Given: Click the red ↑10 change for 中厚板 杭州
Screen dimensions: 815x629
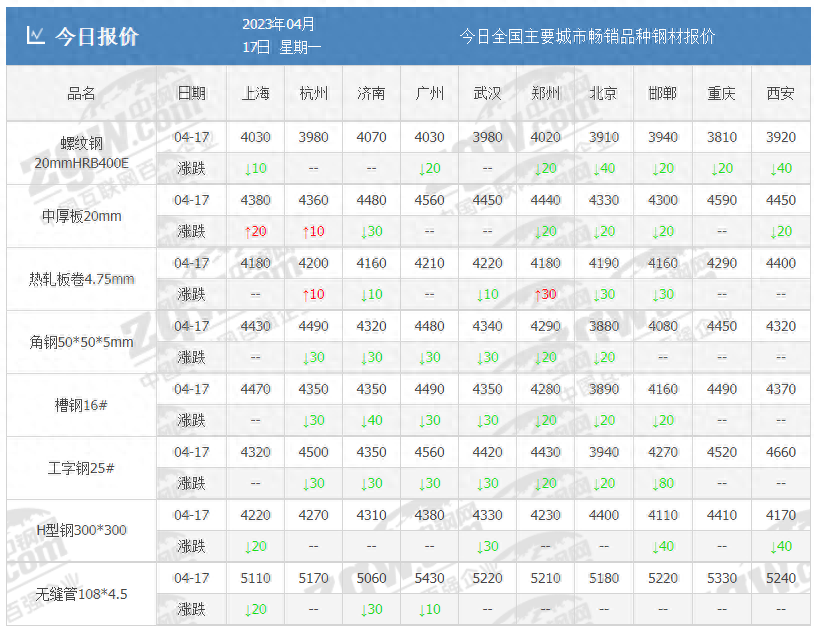Looking at the screenshot, I should (313, 231).
